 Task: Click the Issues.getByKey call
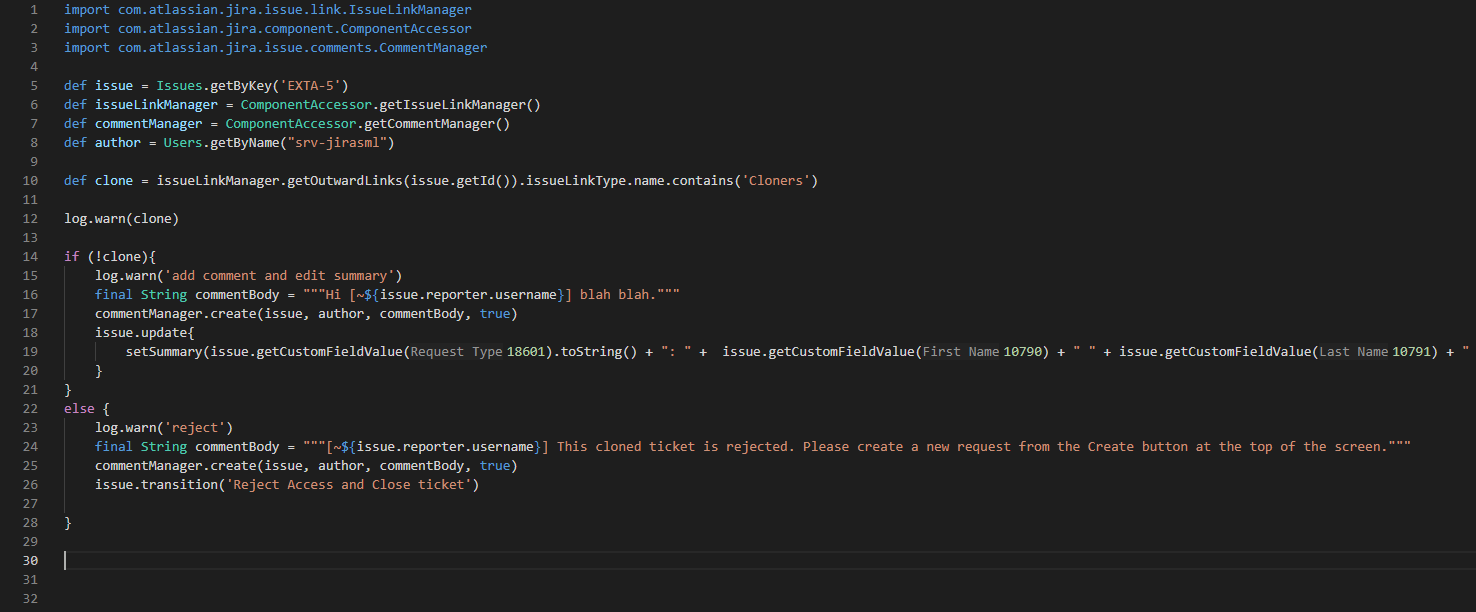pyautogui.click(x=252, y=85)
